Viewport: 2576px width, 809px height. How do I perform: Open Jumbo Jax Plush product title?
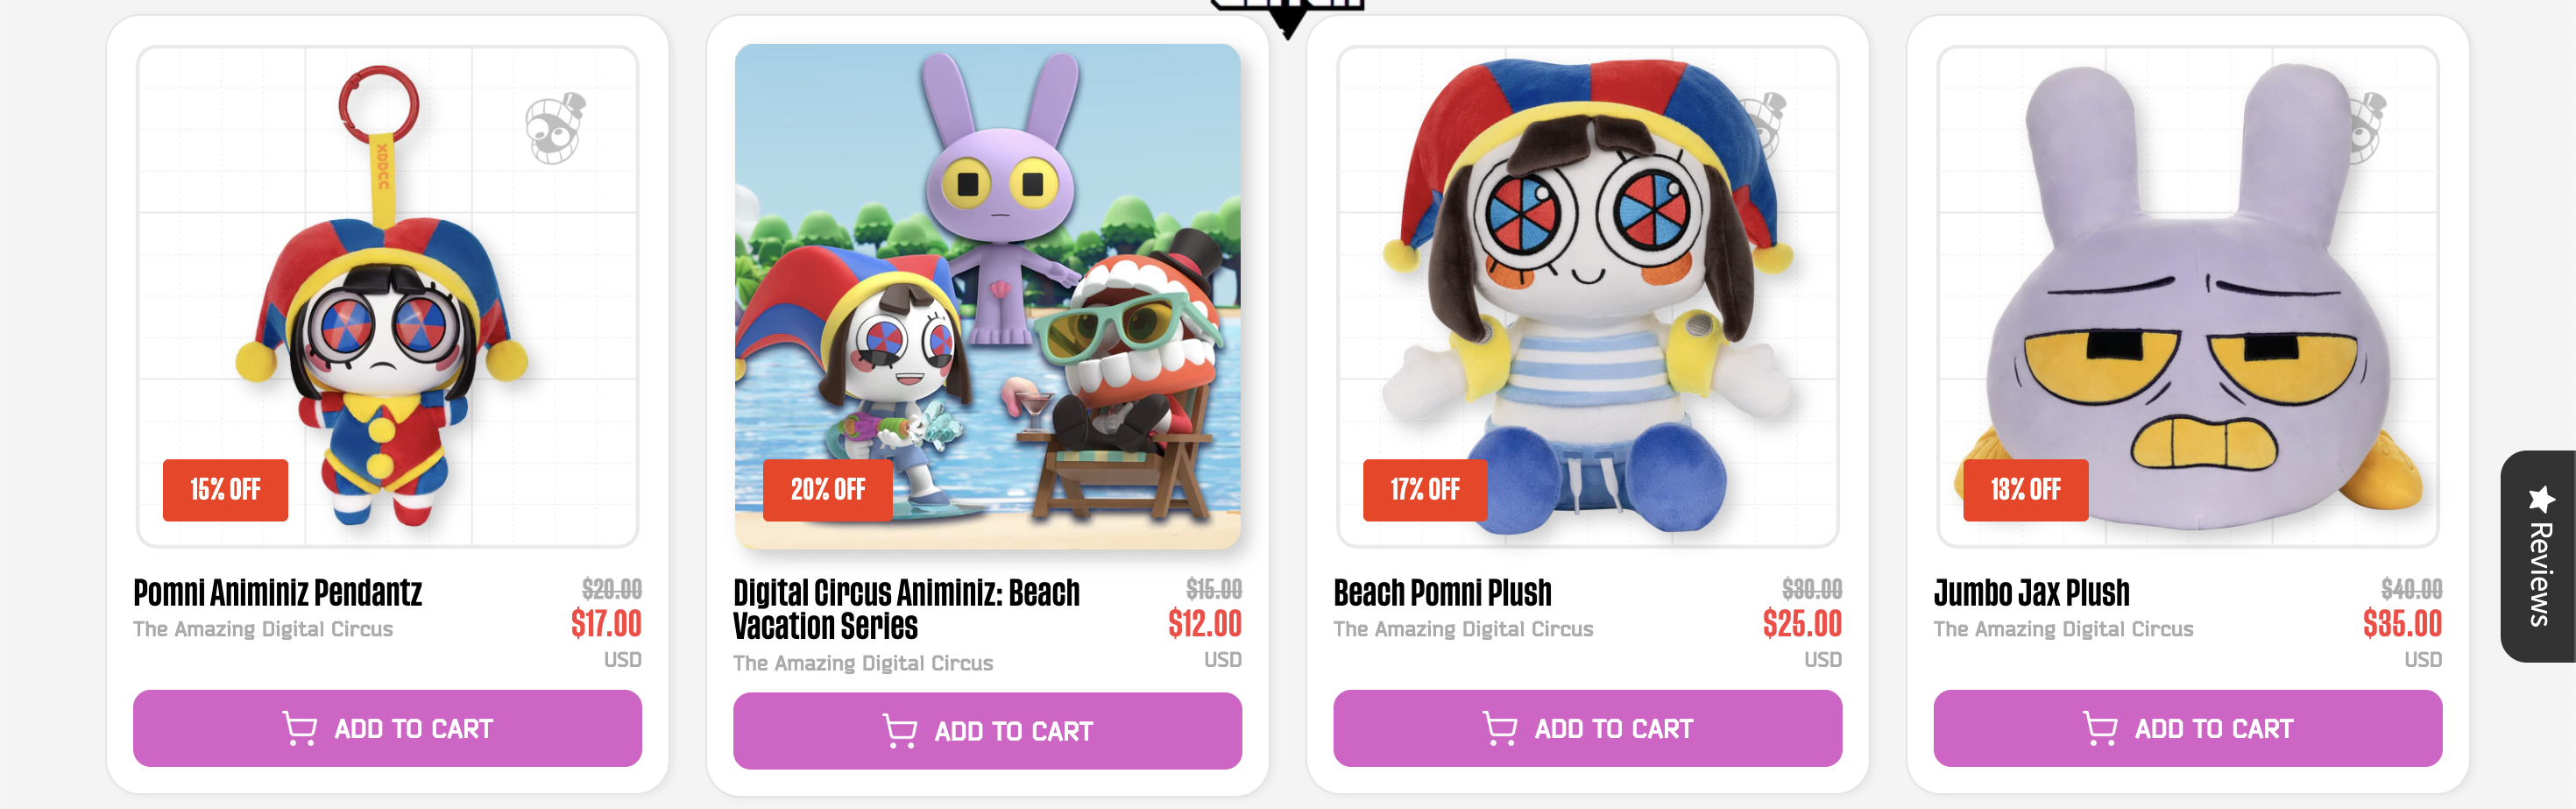pyautogui.click(x=2031, y=593)
